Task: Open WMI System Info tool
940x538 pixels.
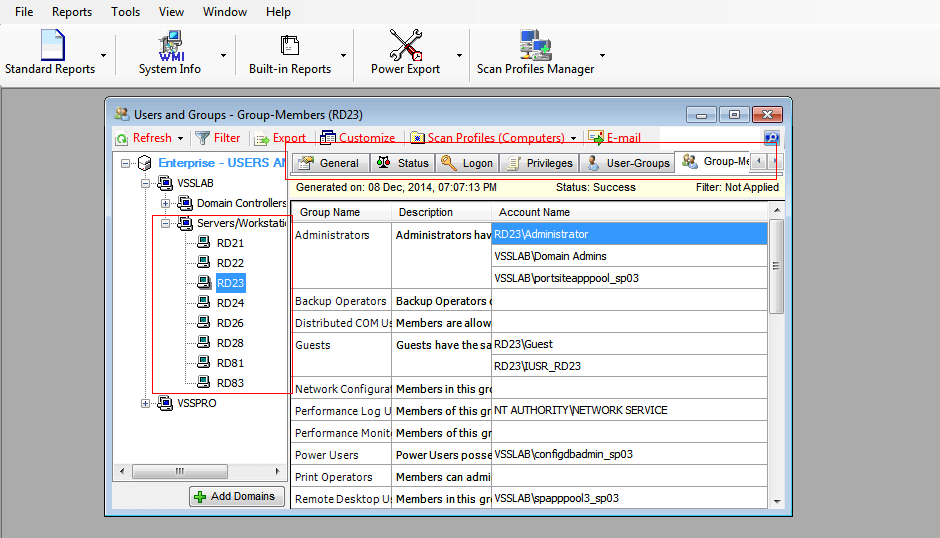Action: point(170,53)
